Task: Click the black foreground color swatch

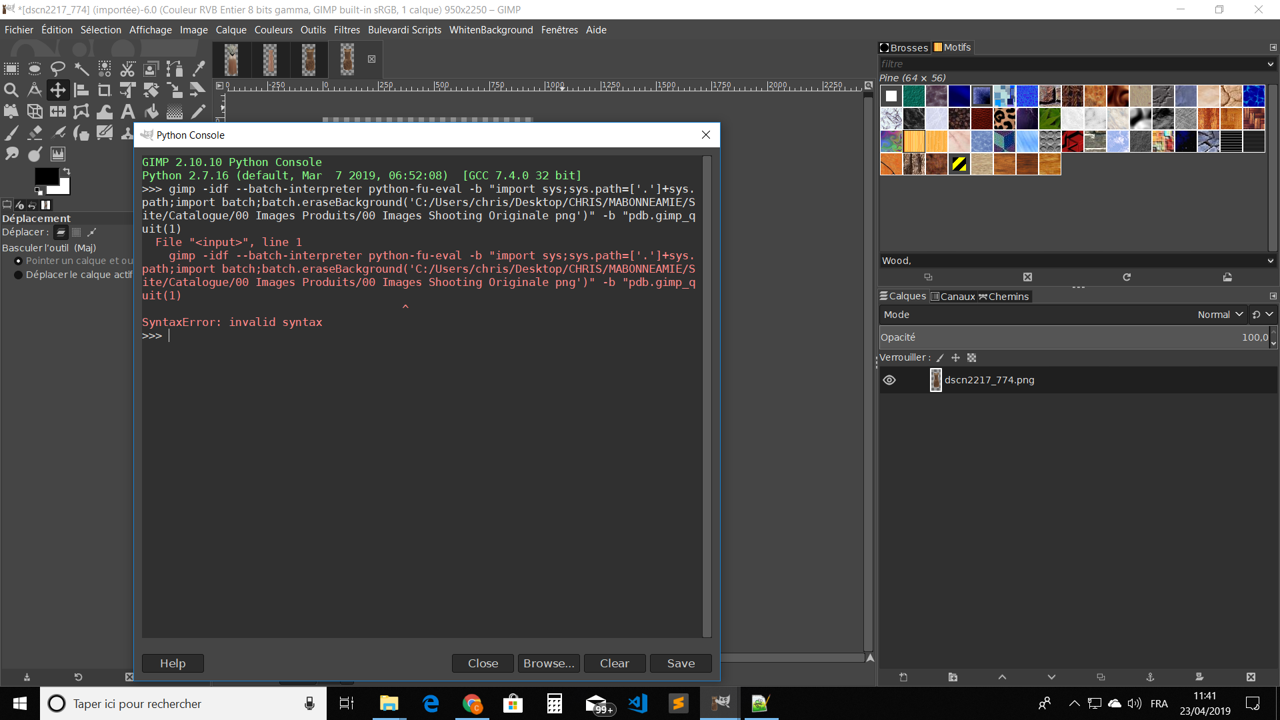Action: click(45, 178)
